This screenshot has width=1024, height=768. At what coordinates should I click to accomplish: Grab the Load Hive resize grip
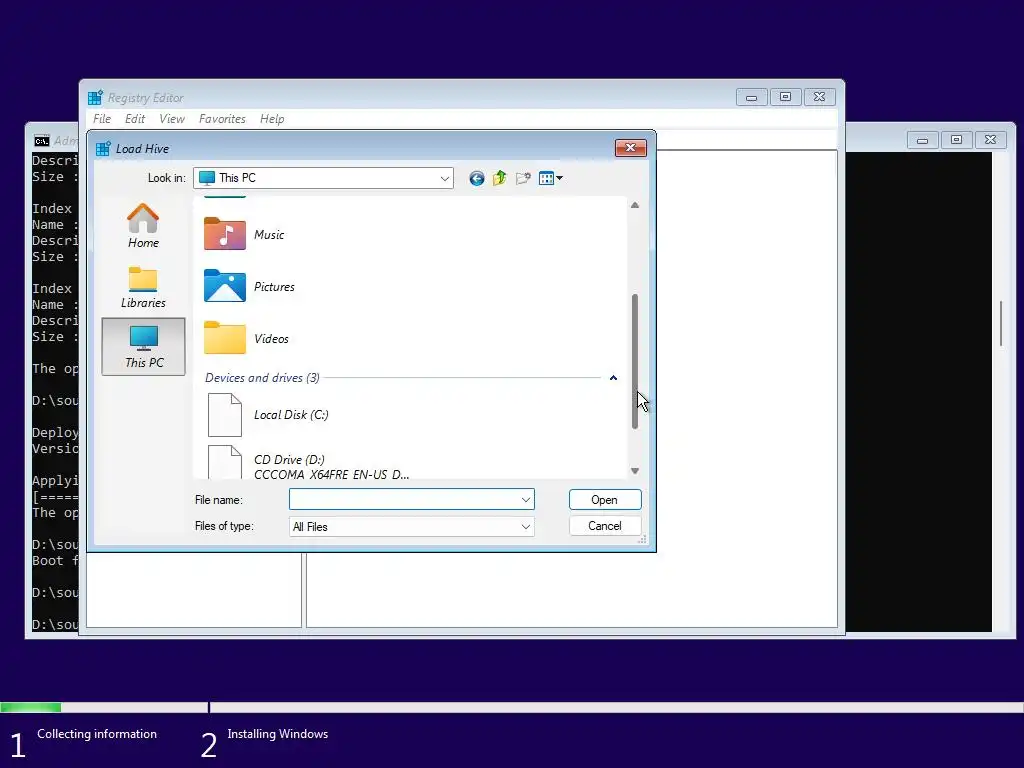click(643, 539)
